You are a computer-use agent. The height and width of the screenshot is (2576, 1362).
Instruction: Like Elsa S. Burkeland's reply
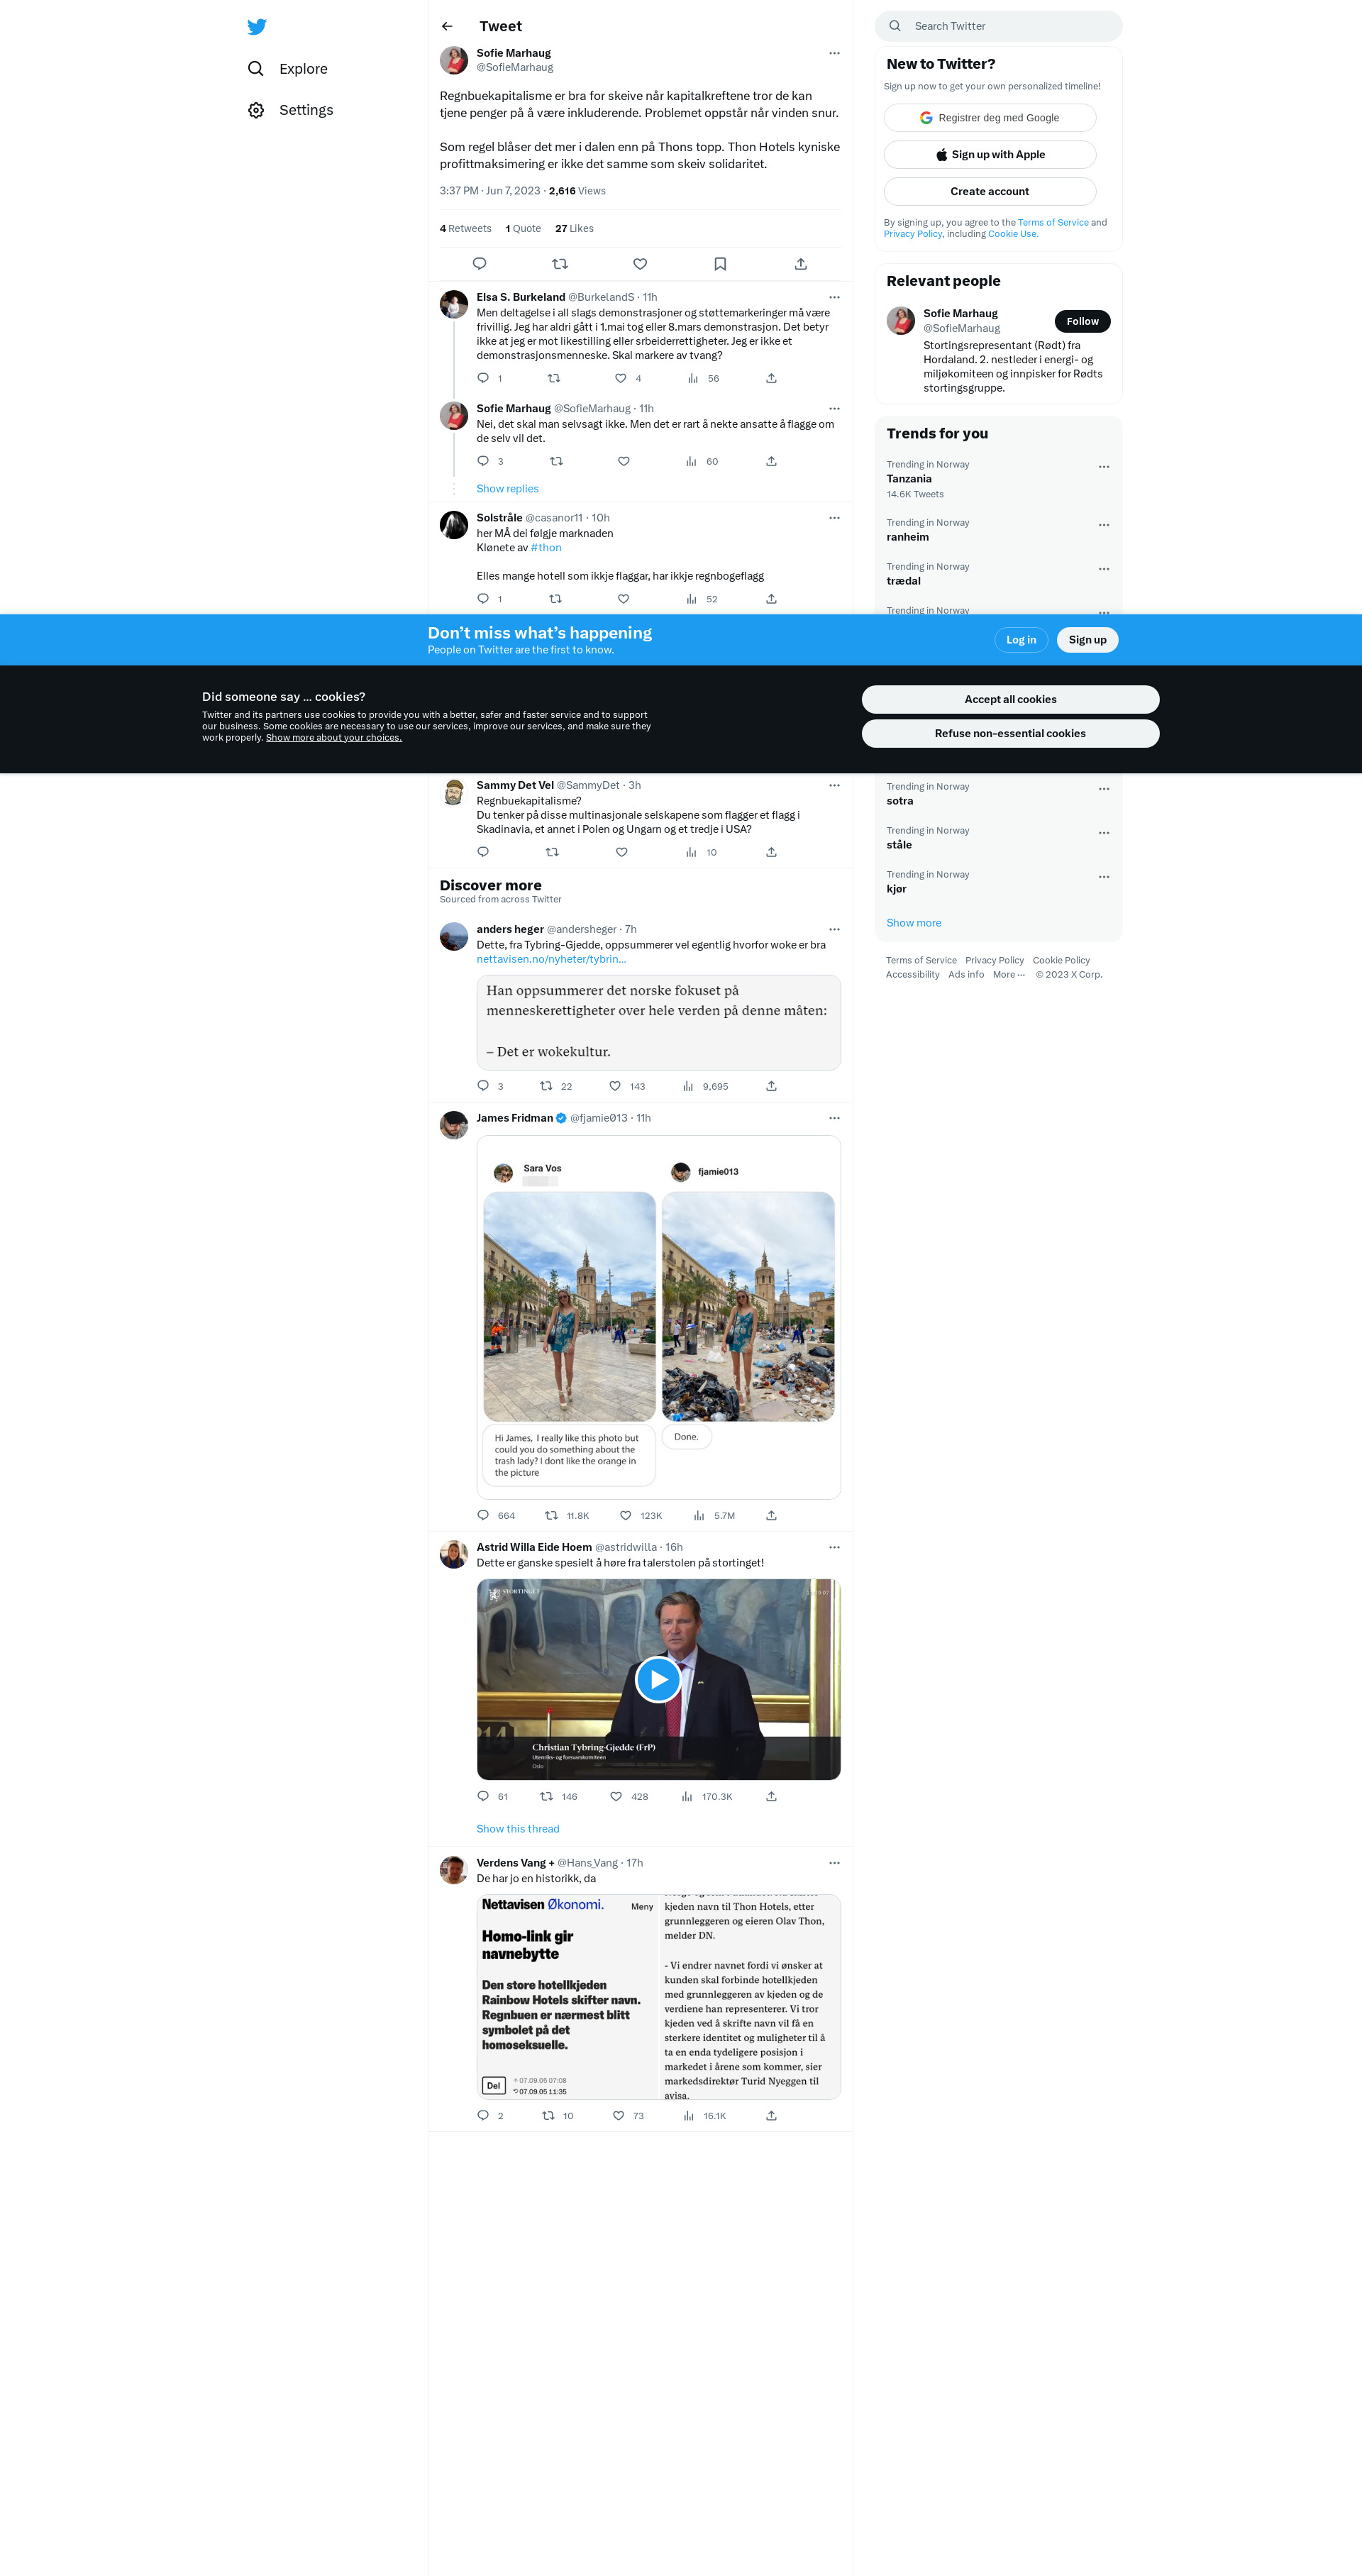621,378
